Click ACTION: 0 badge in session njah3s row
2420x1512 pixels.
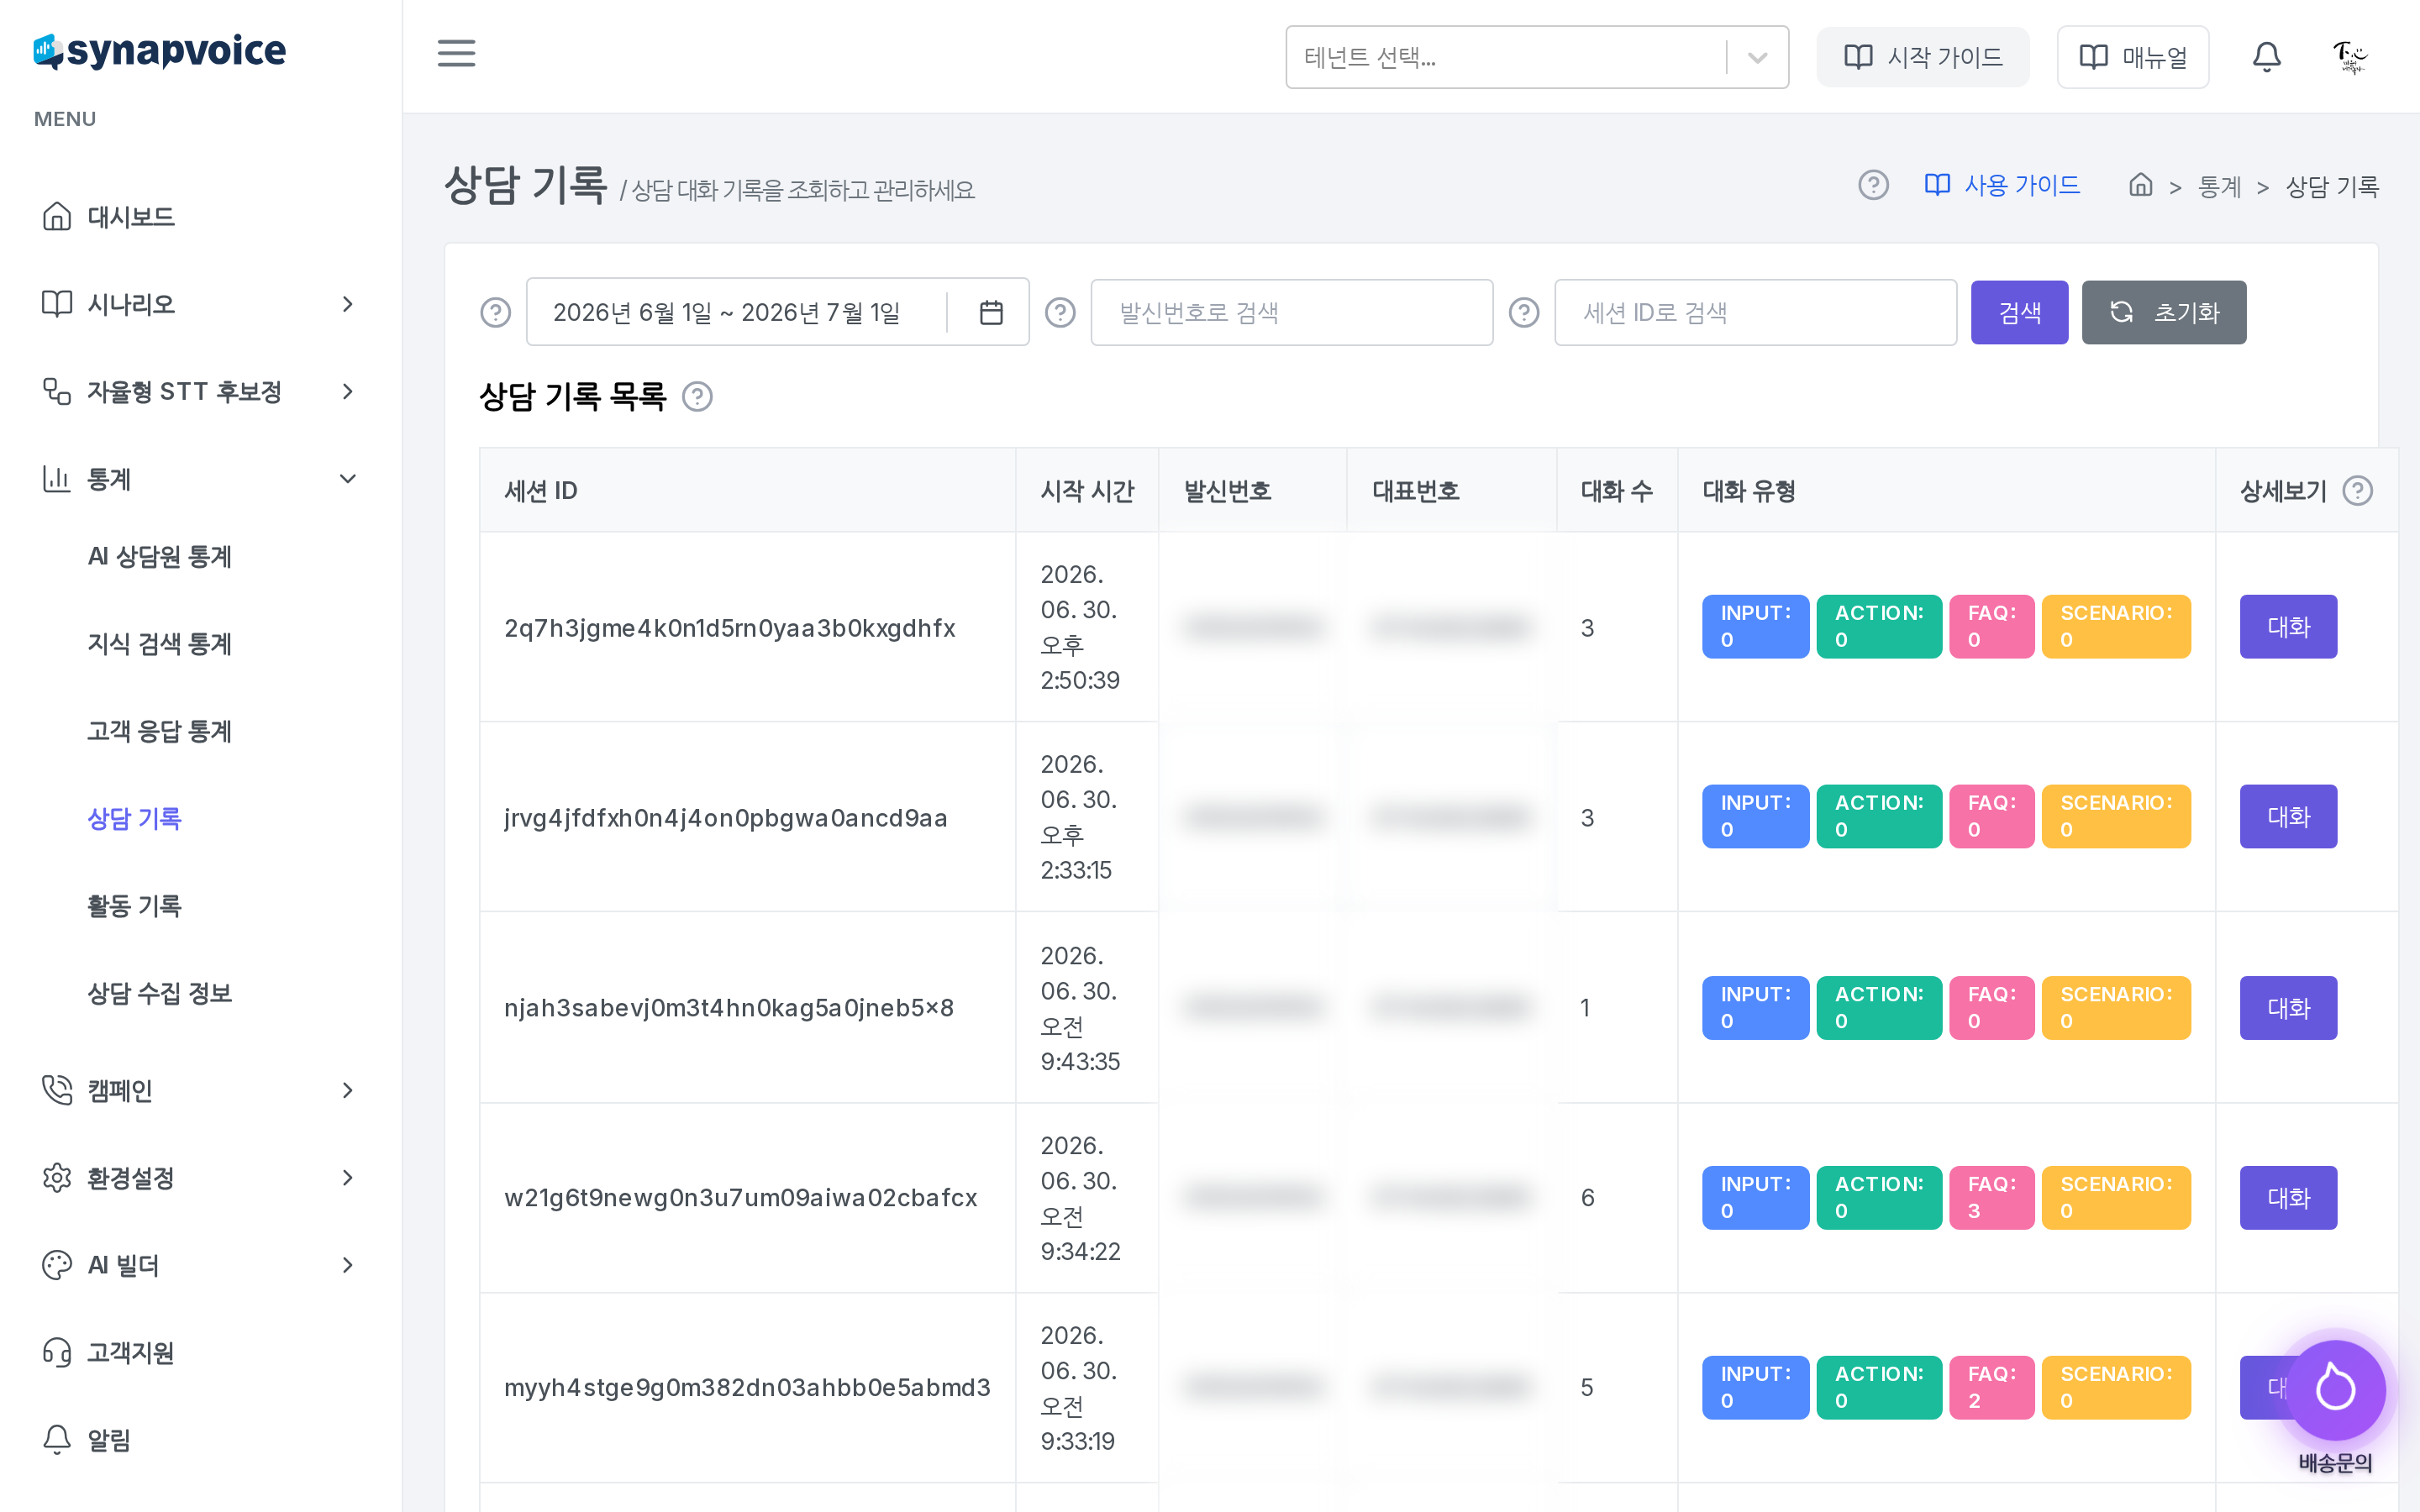tap(1879, 1008)
